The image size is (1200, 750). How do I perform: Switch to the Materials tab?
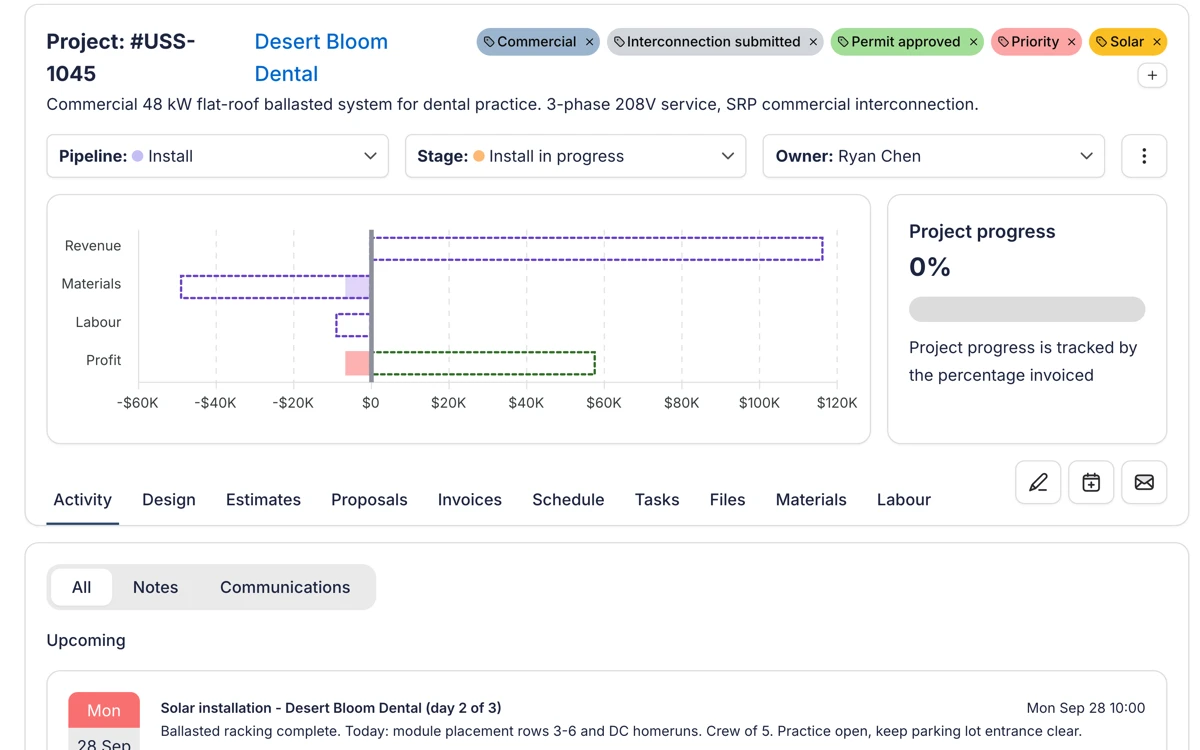(x=811, y=500)
